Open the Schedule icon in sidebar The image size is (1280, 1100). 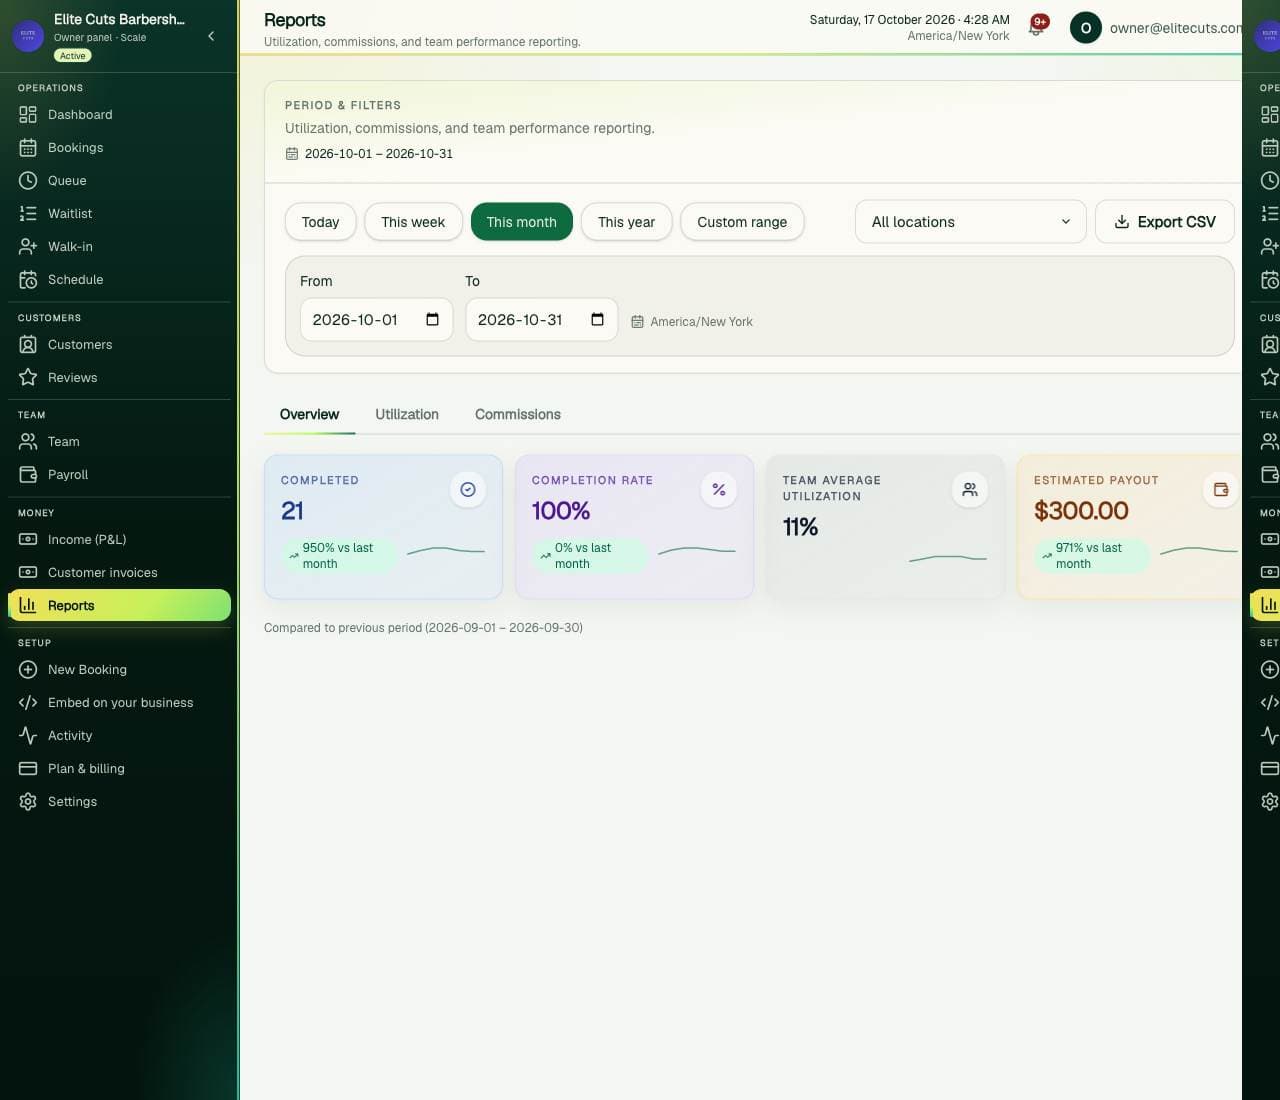(x=28, y=280)
